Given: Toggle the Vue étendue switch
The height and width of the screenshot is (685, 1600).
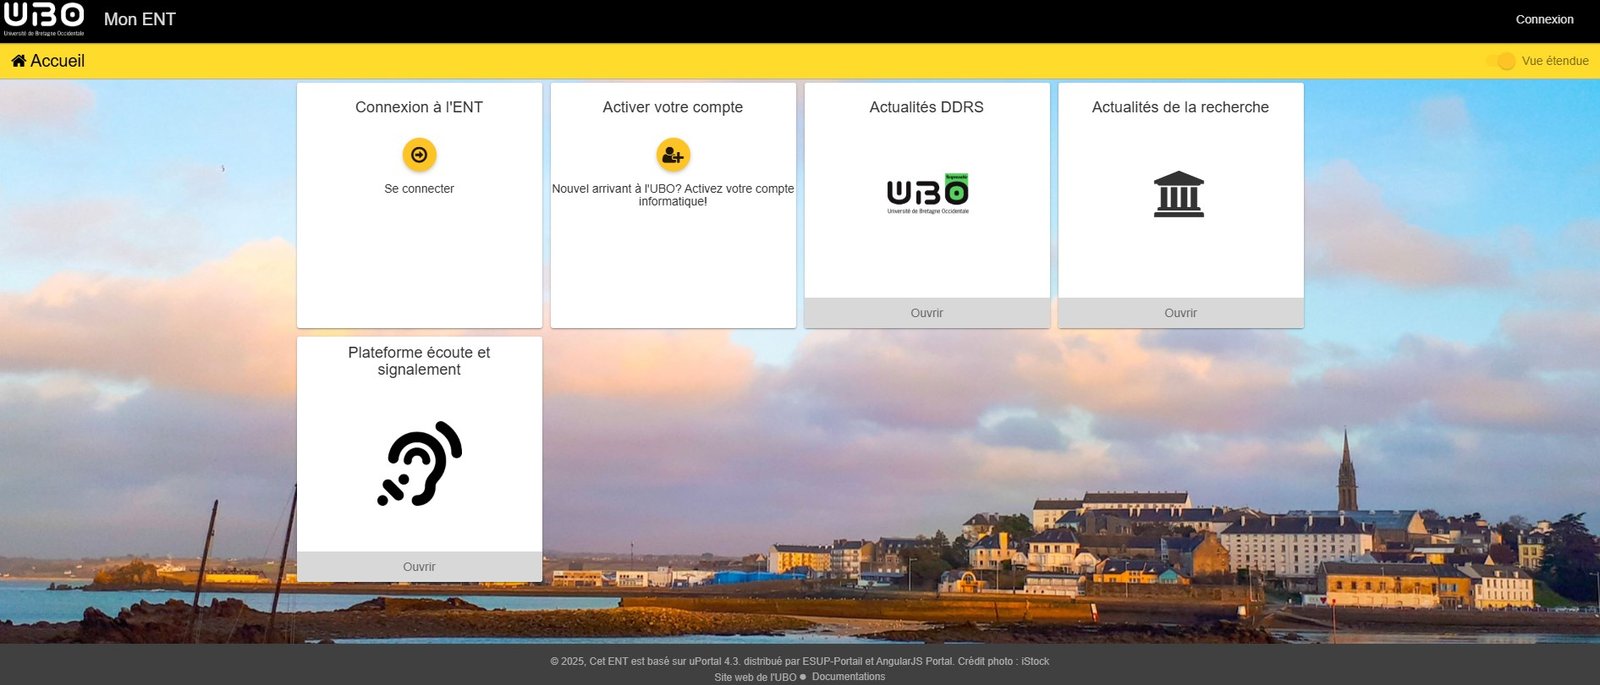Looking at the screenshot, I should coord(1500,61).
